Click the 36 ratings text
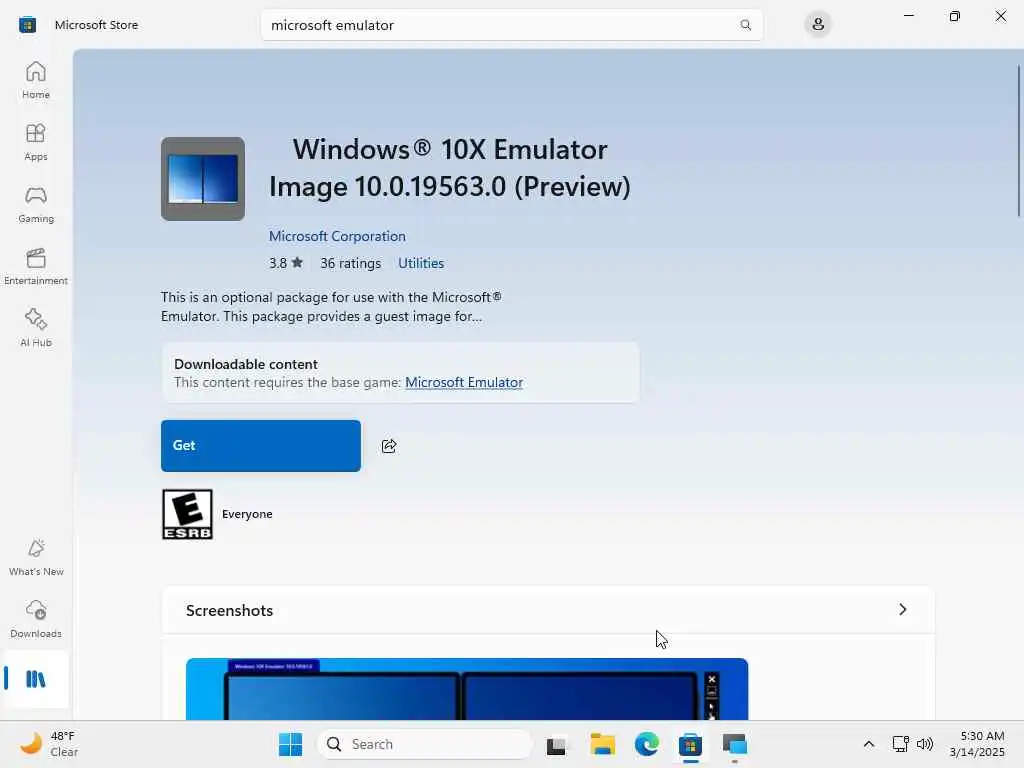This screenshot has height=768, width=1024. [351, 263]
